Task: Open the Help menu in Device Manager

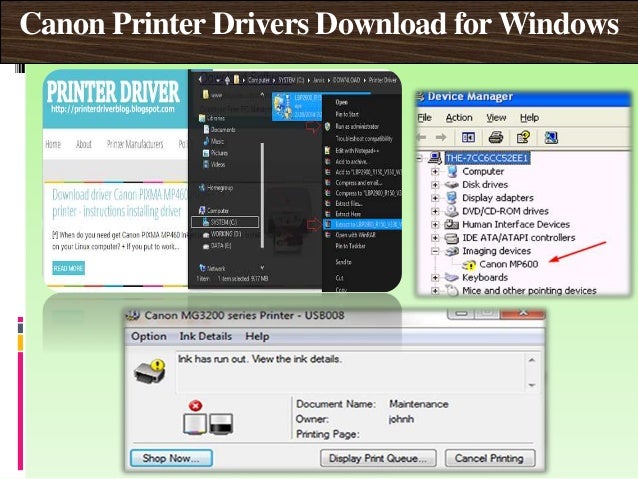Action: click(529, 118)
